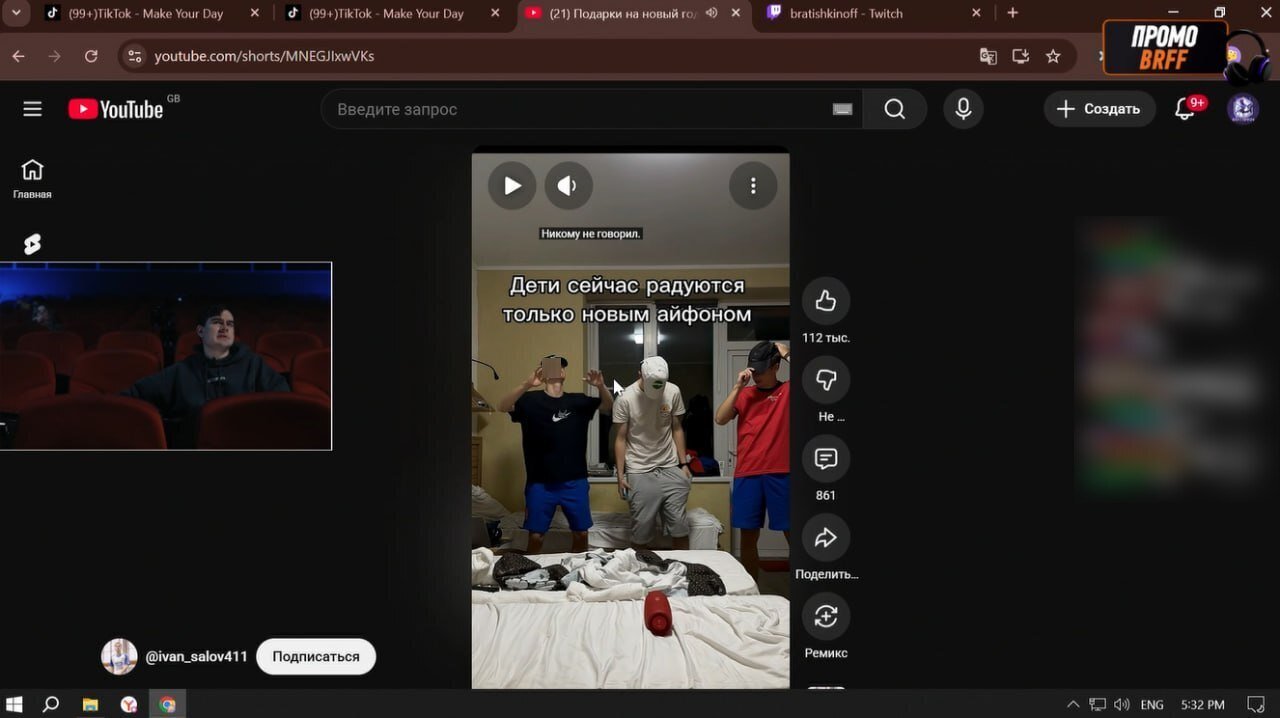The width and height of the screenshot is (1280, 718).
Task: Open the Remix option
Action: [x=825, y=617]
